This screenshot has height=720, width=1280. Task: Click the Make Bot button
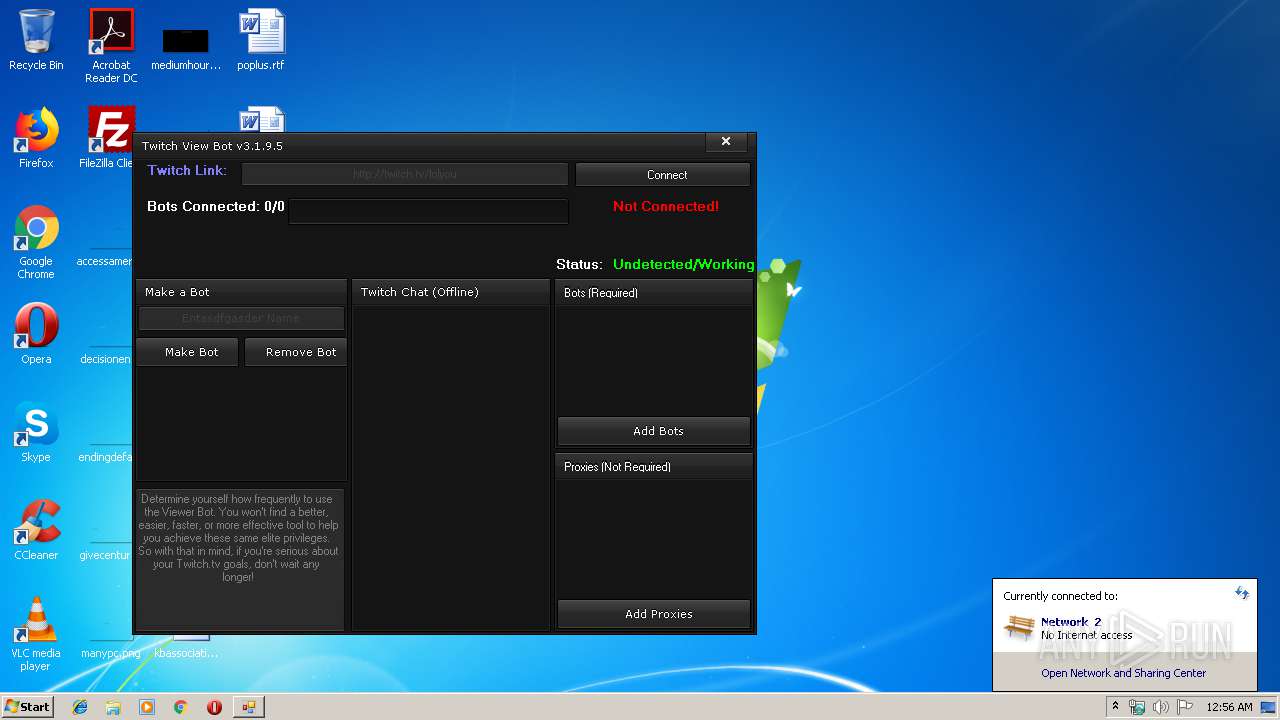pos(188,352)
